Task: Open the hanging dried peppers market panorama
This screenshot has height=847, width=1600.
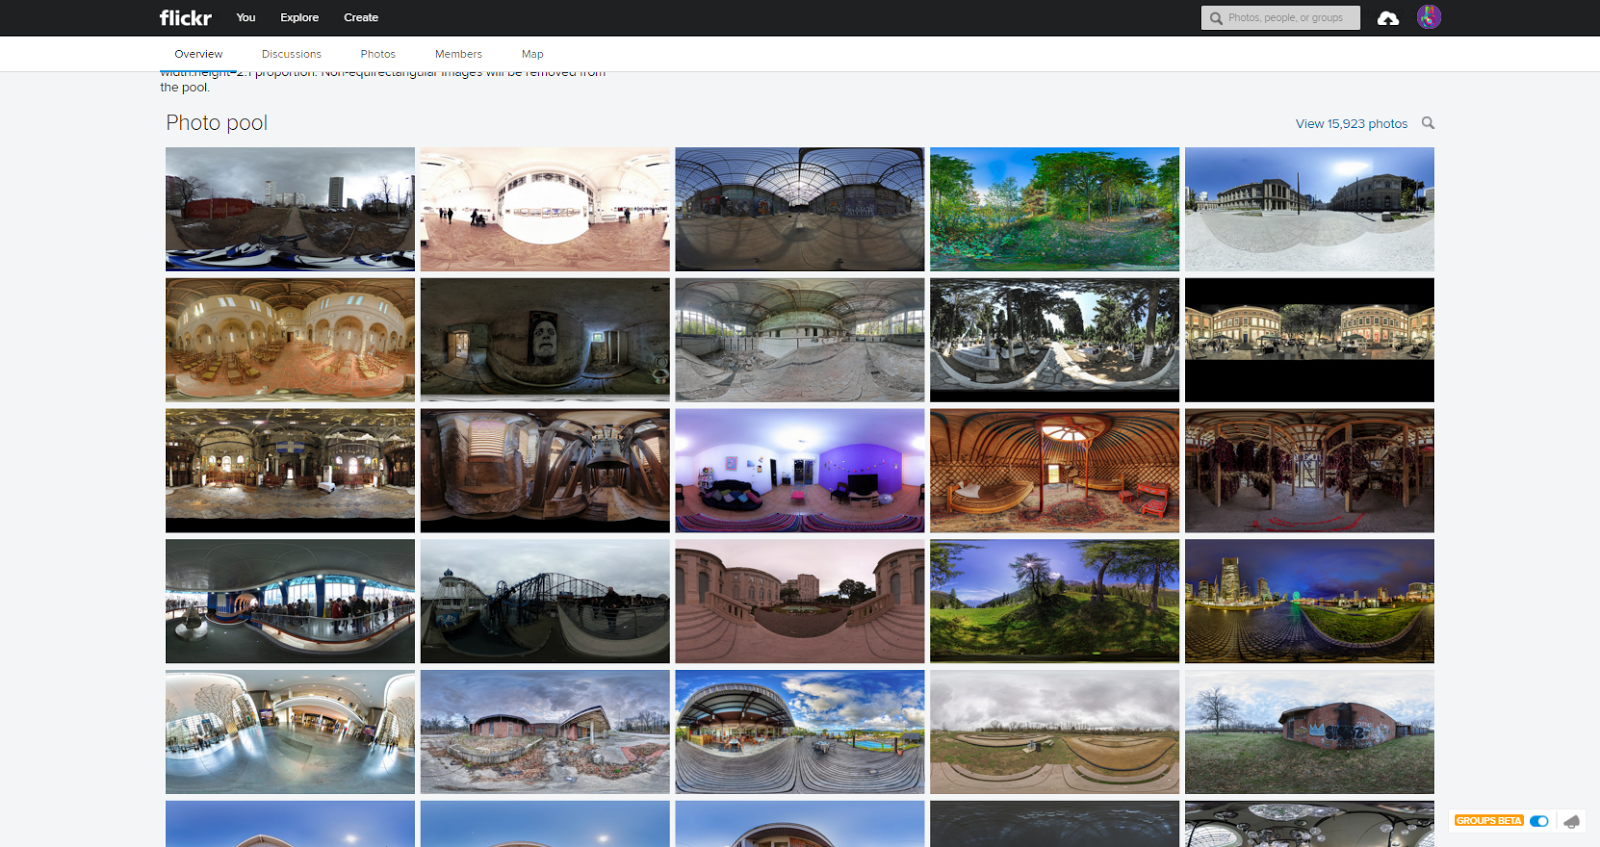Action: pyautogui.click(x=1310, y=470)
